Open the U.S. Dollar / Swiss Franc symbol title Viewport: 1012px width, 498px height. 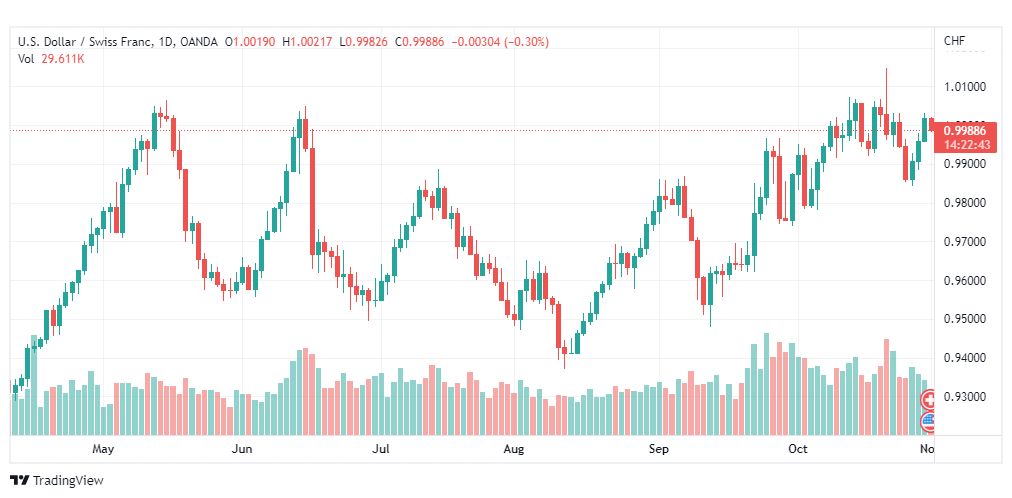[x=85, y=42]
